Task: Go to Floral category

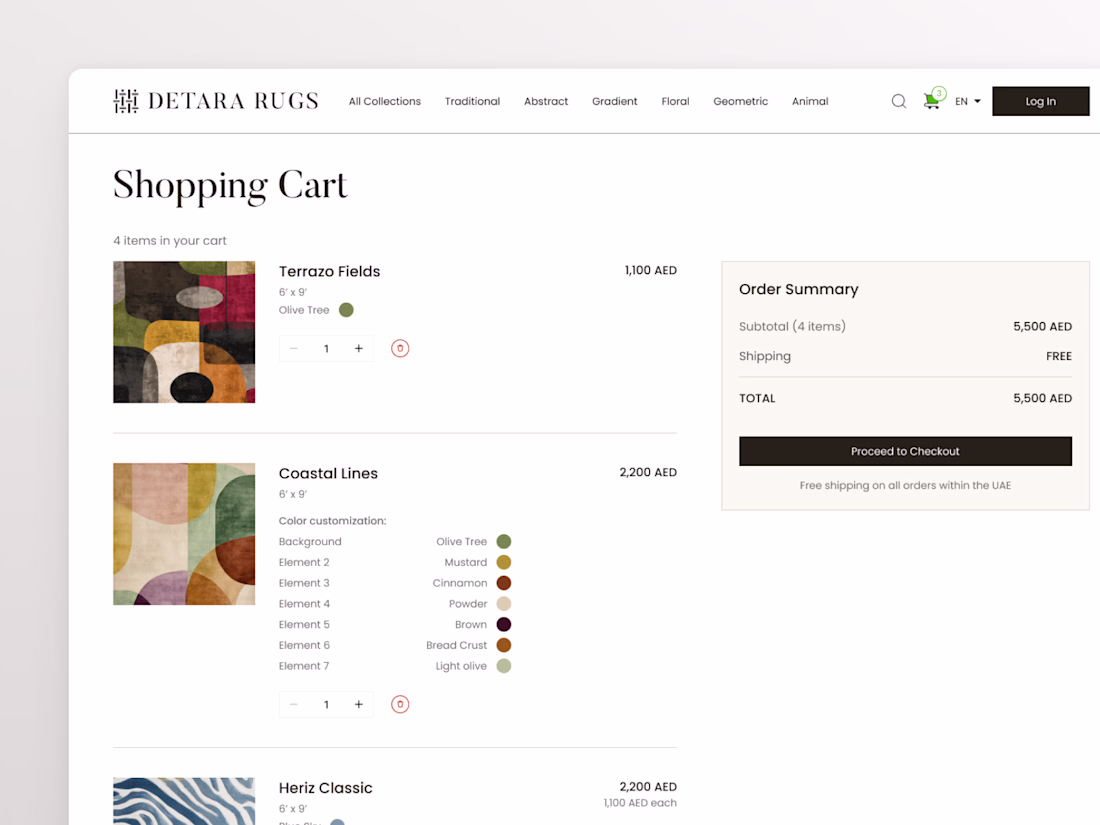Action: click(x=675, y=101)
